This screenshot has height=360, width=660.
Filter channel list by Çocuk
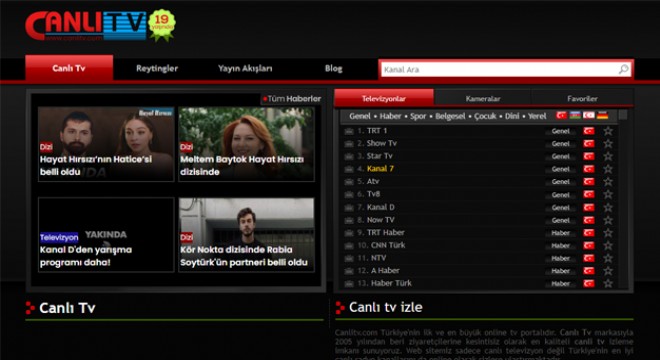click(x=485, y=116)
